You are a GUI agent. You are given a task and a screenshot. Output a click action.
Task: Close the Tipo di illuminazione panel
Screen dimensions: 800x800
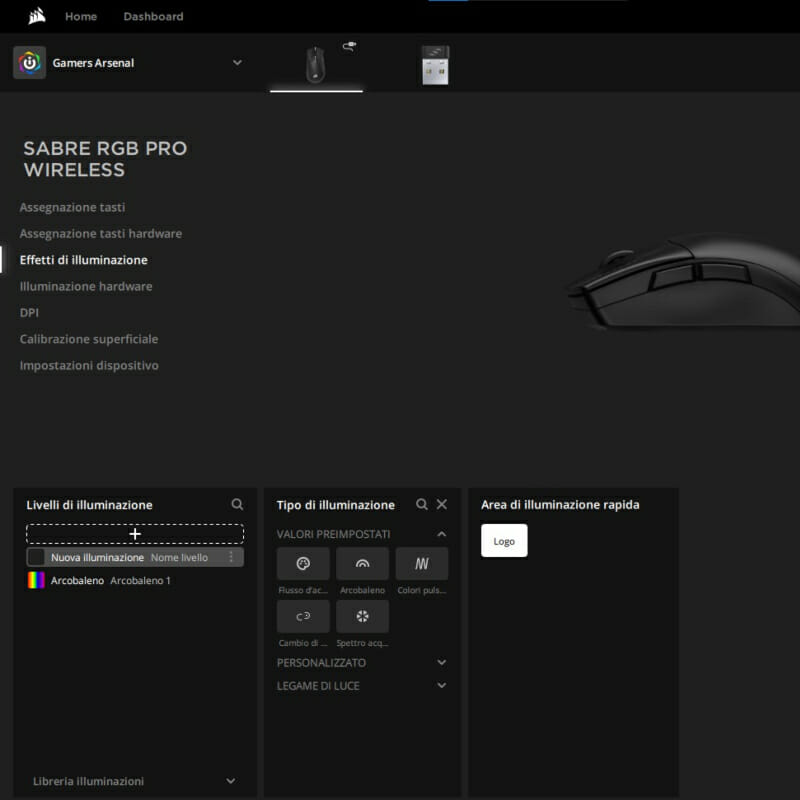click(442, 505)
